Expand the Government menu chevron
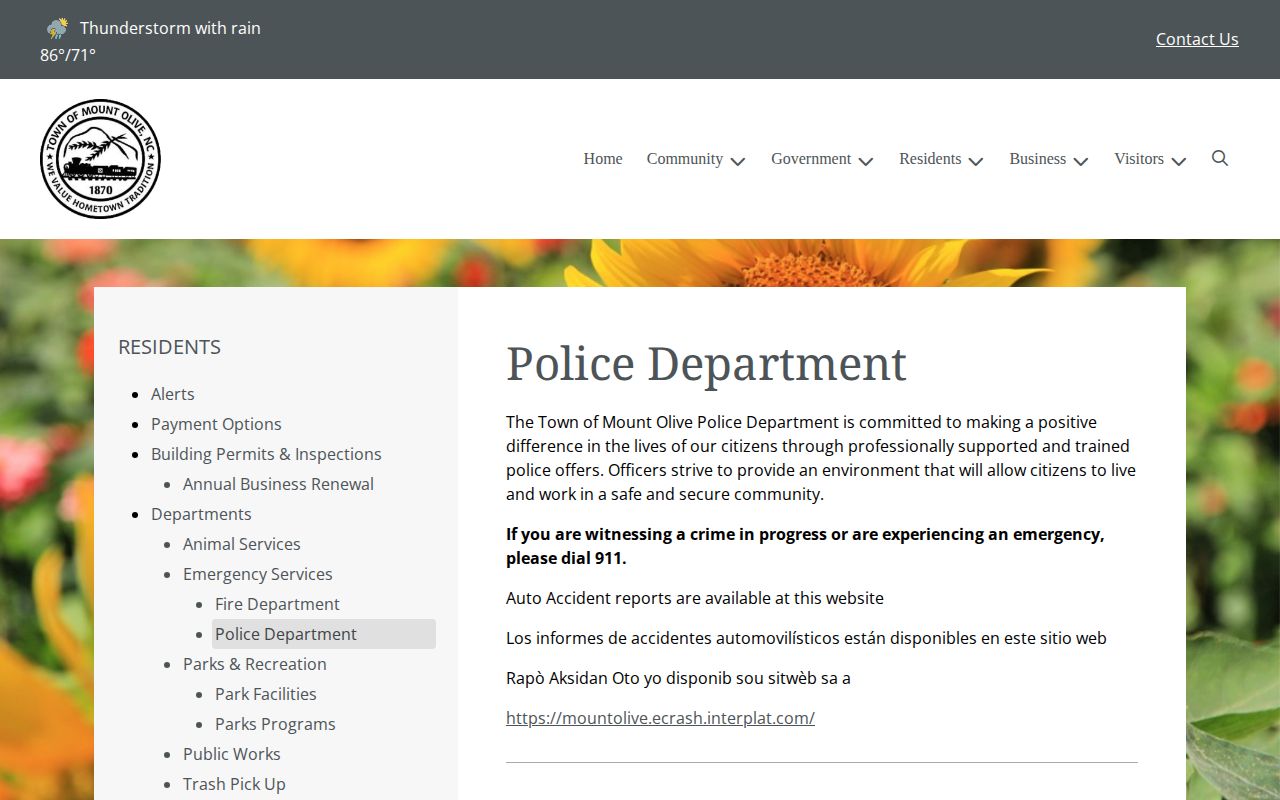The image size is (1280, 800). (x=866, y=160)
